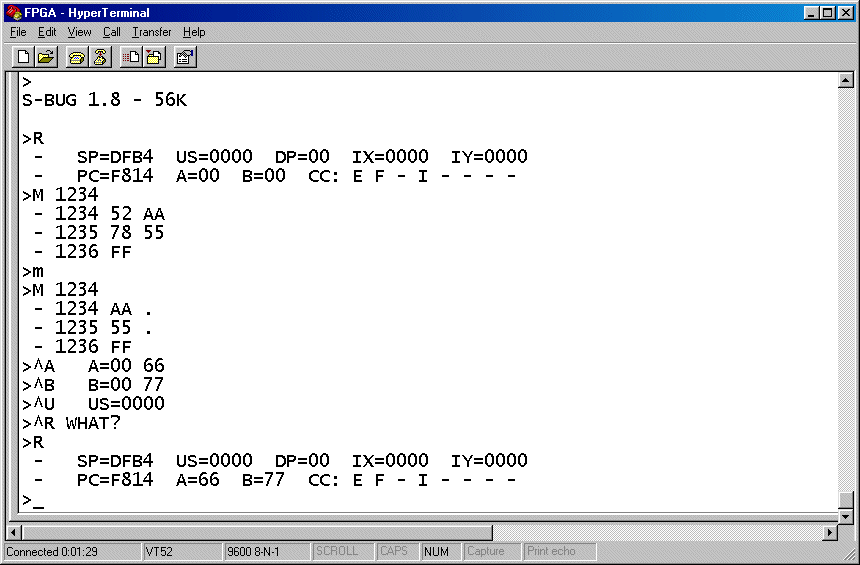The image size is (860, 565).
Task: Click the horizontal scrollbar right arrow
Action: 829,533
